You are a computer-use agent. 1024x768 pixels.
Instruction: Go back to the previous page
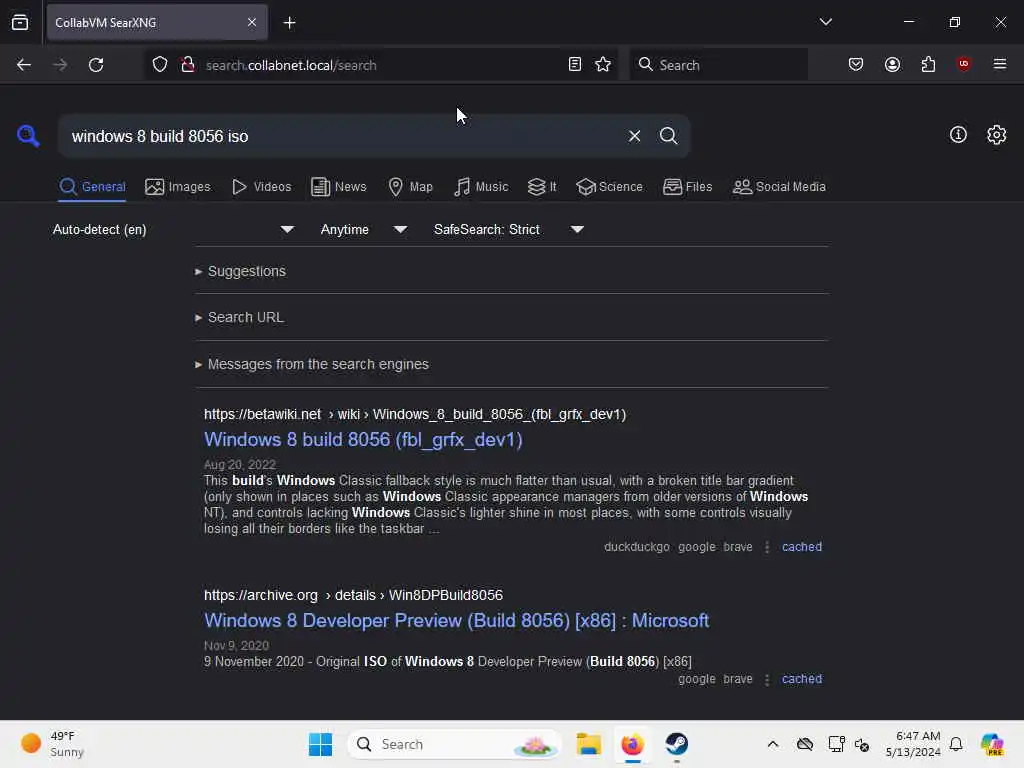click(x=24, y=65)
